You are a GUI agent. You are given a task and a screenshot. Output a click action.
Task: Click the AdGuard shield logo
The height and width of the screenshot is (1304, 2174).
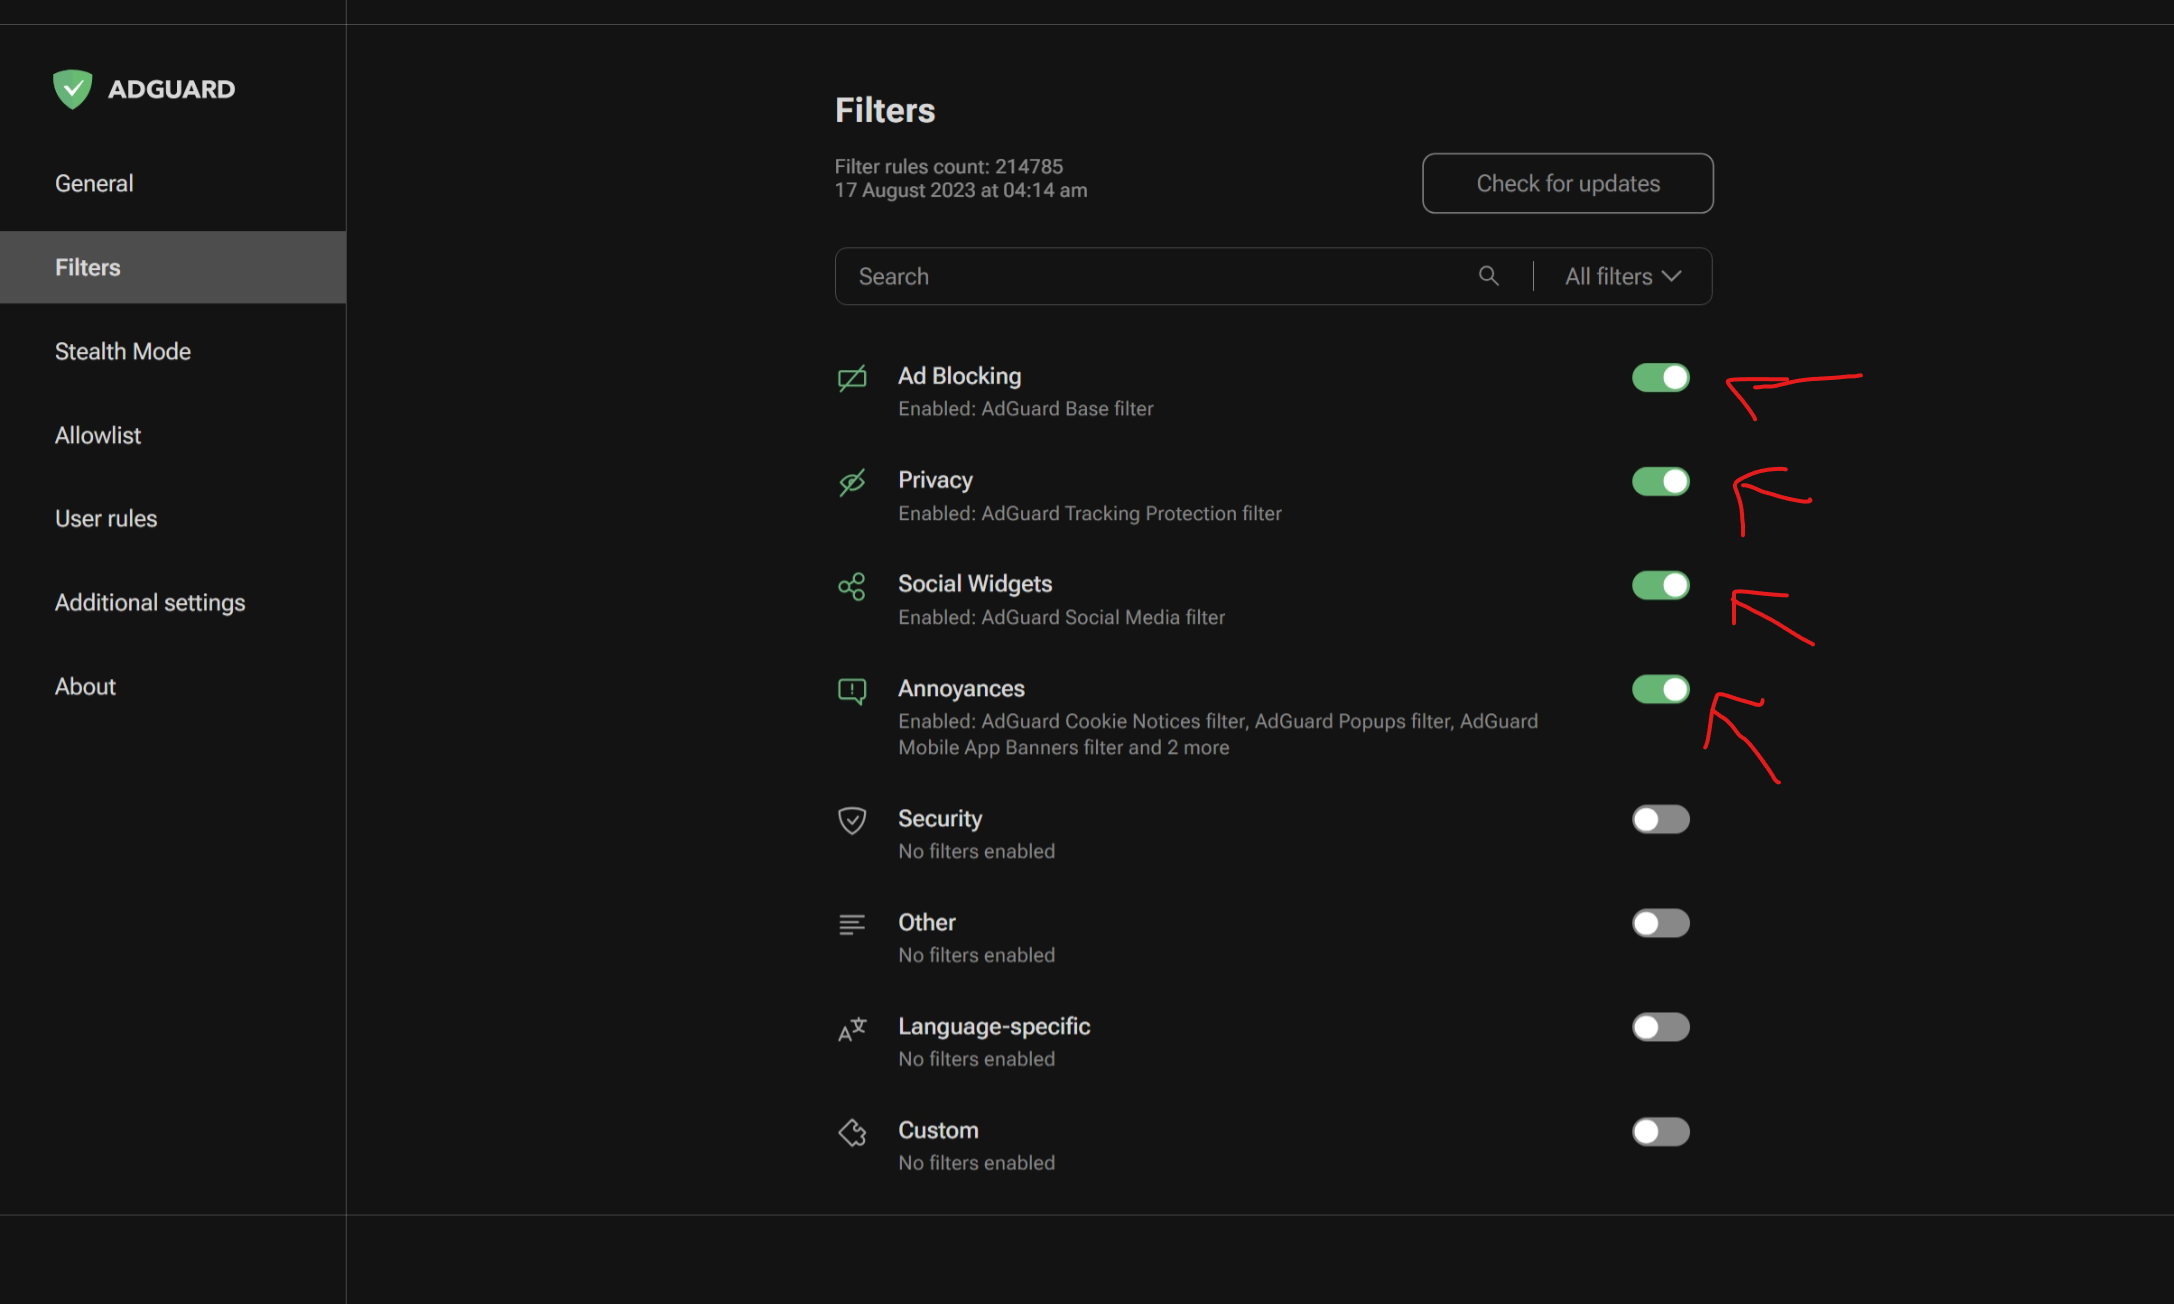click(72, 89)
